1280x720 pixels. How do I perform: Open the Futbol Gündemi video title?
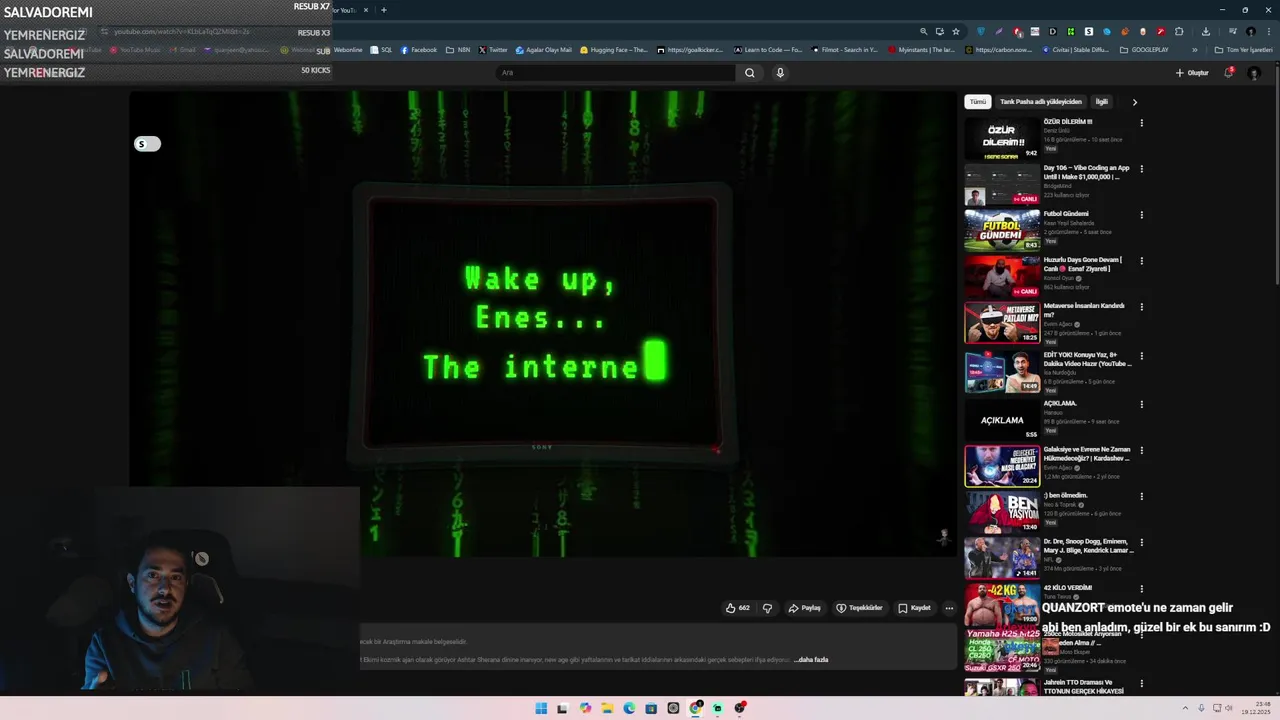(x=1066, y=214)
